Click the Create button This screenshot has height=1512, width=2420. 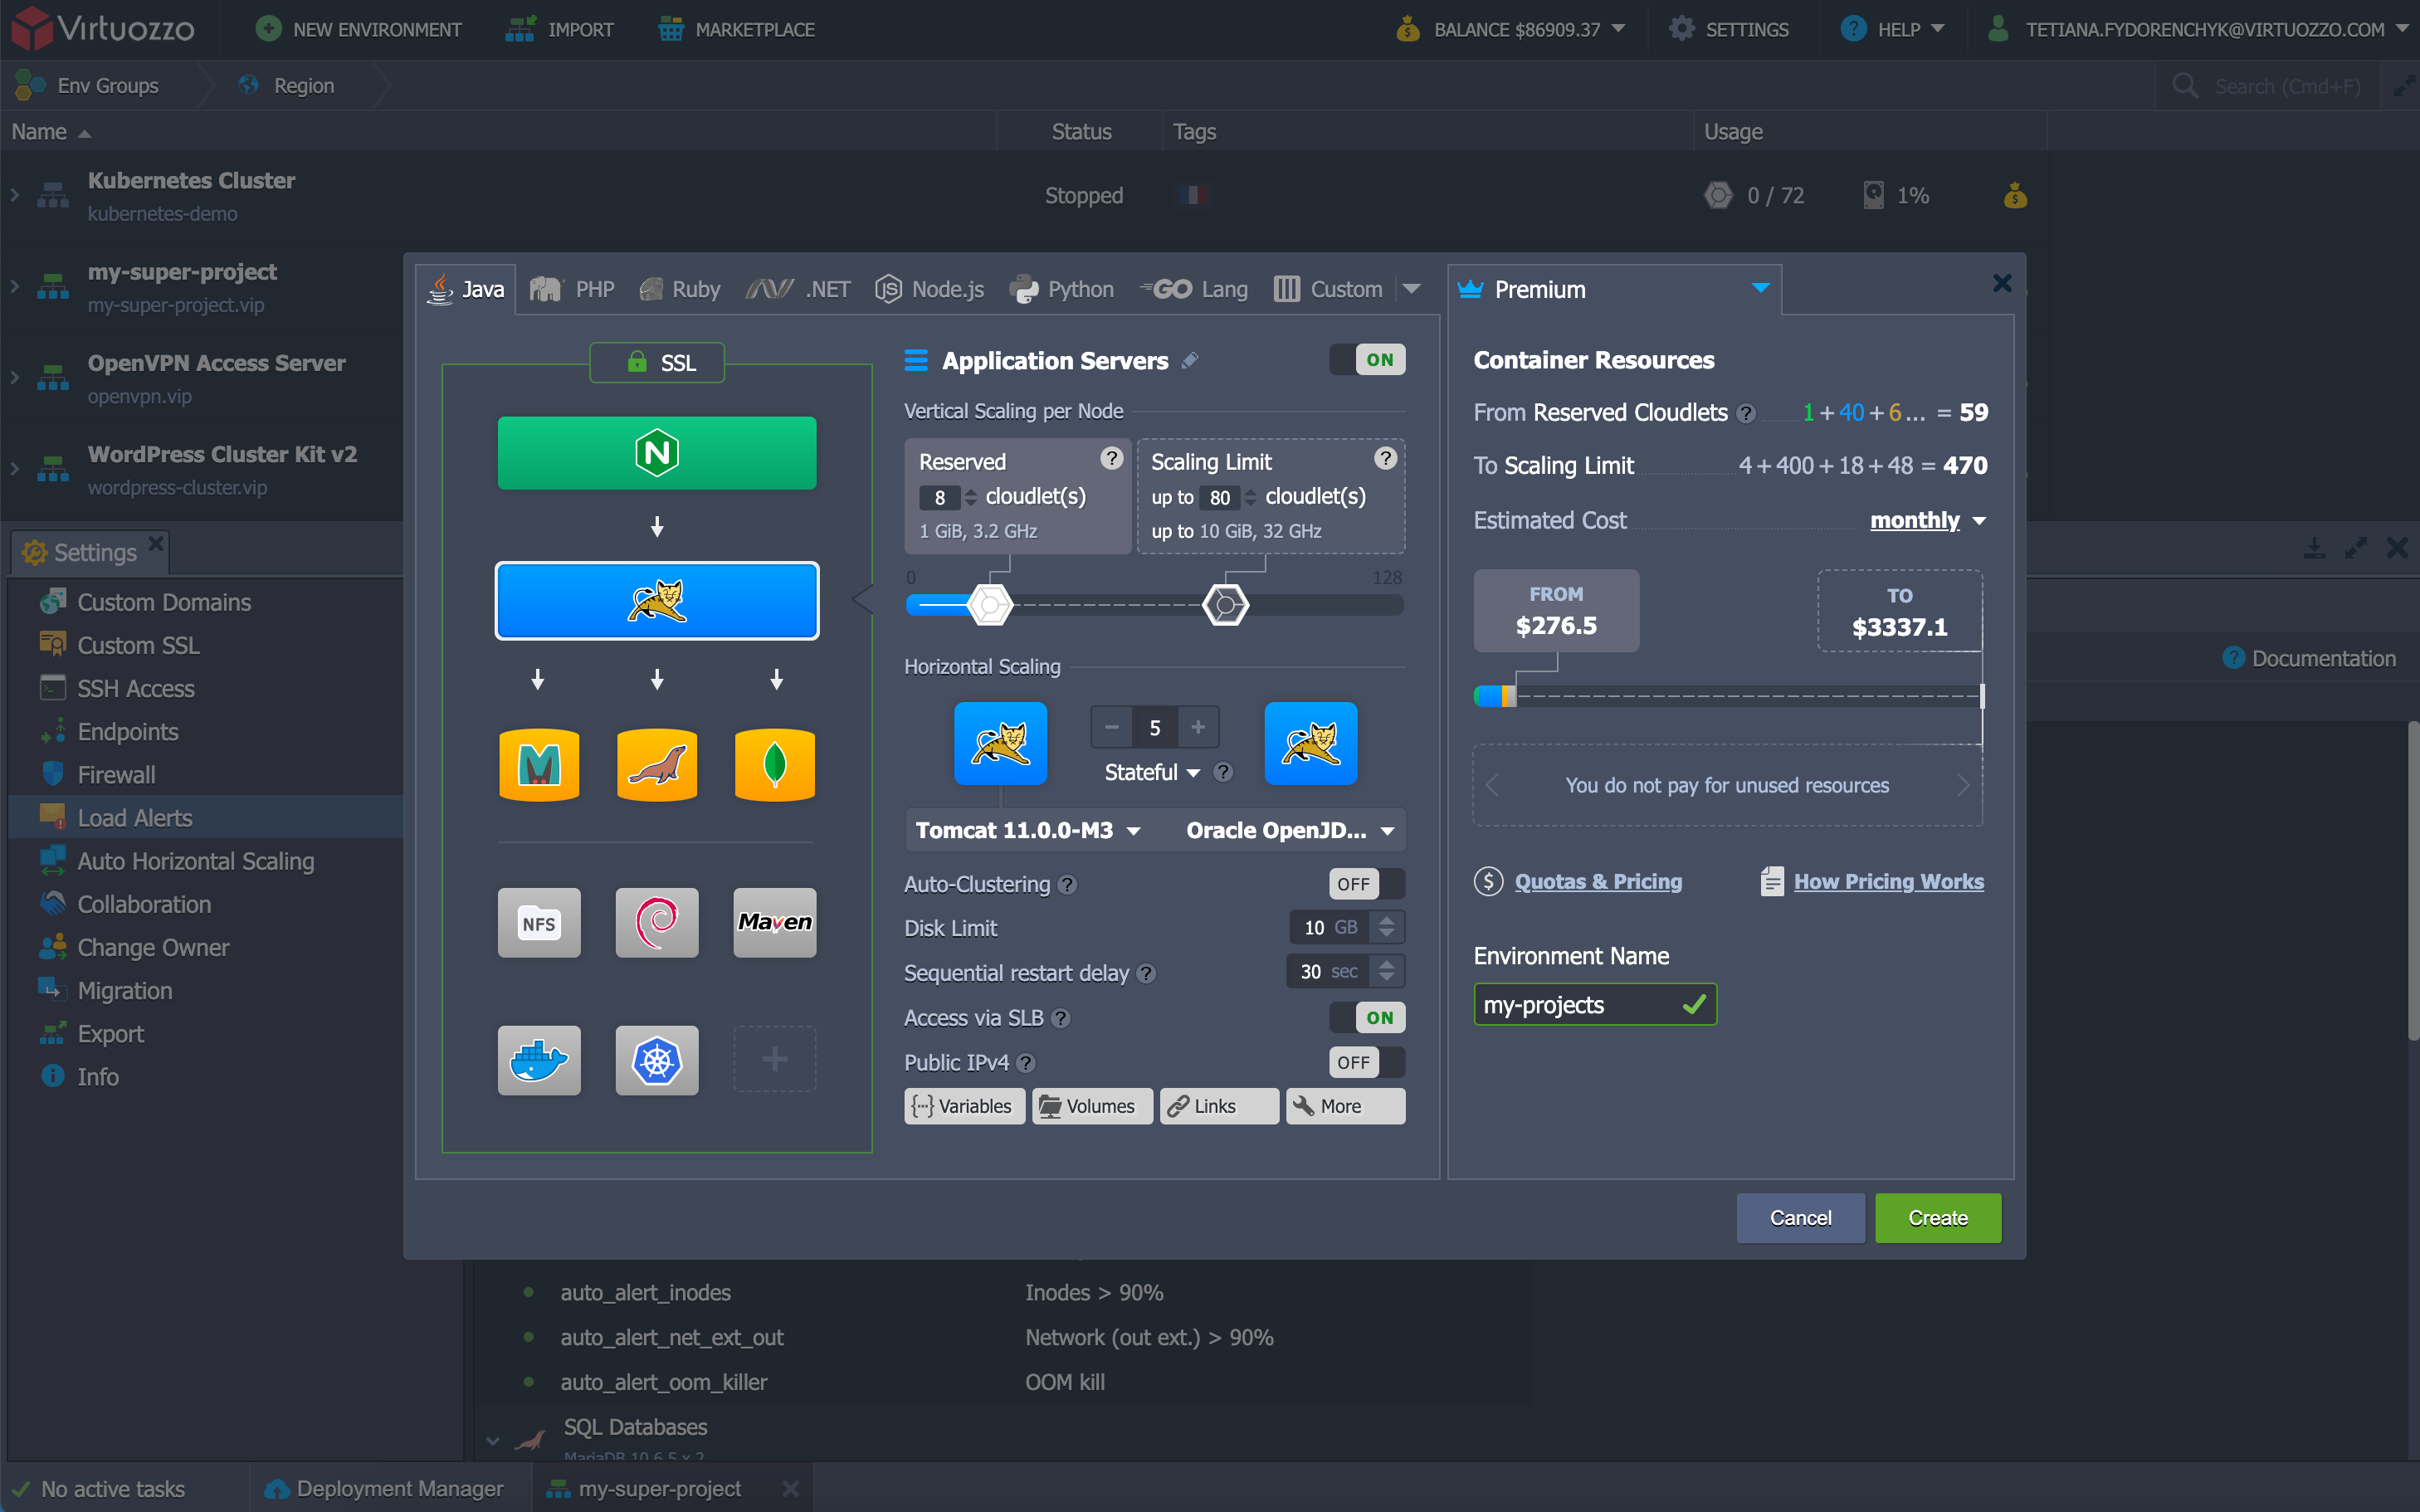[1938, 1218]
